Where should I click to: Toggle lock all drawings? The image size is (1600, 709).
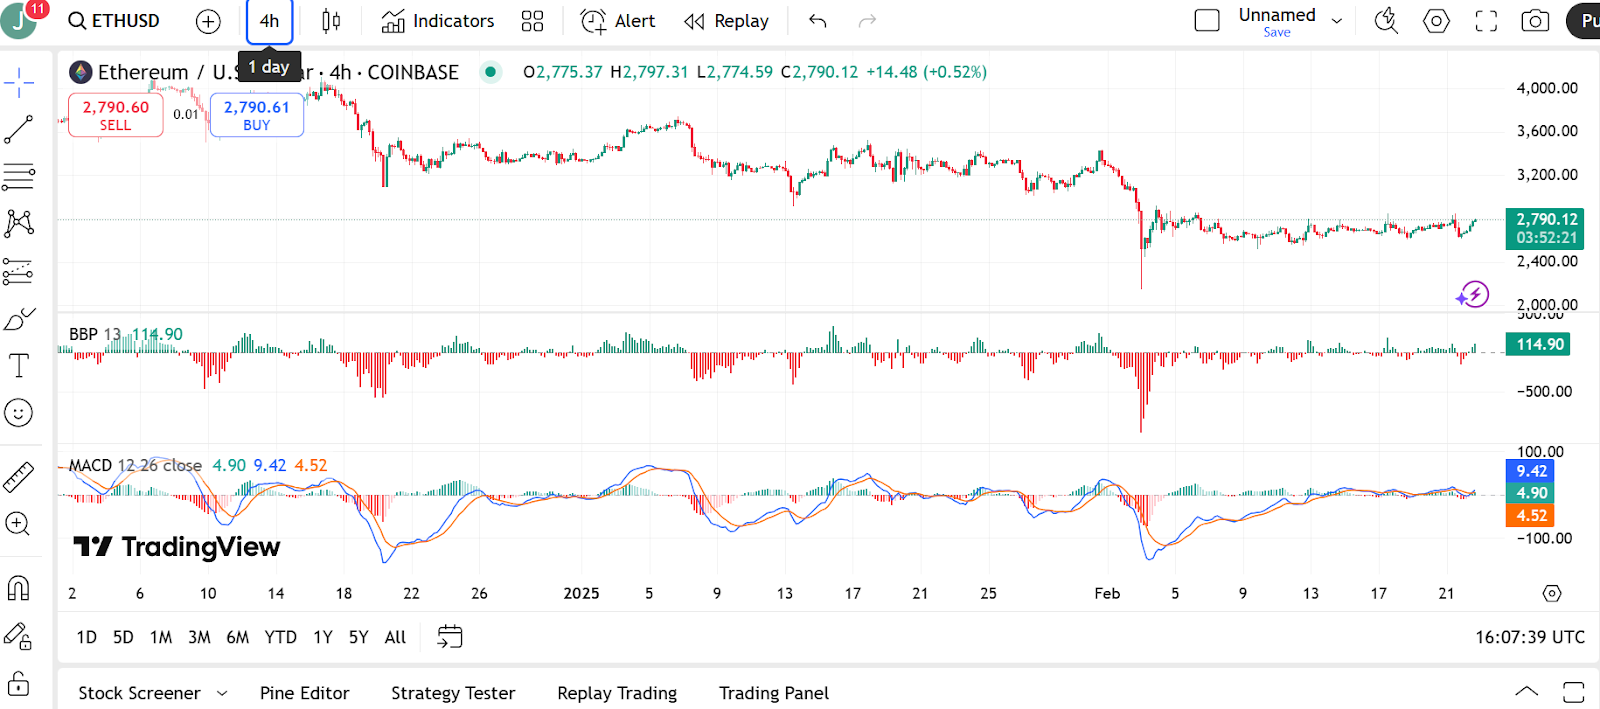click(x=19, y=684)
